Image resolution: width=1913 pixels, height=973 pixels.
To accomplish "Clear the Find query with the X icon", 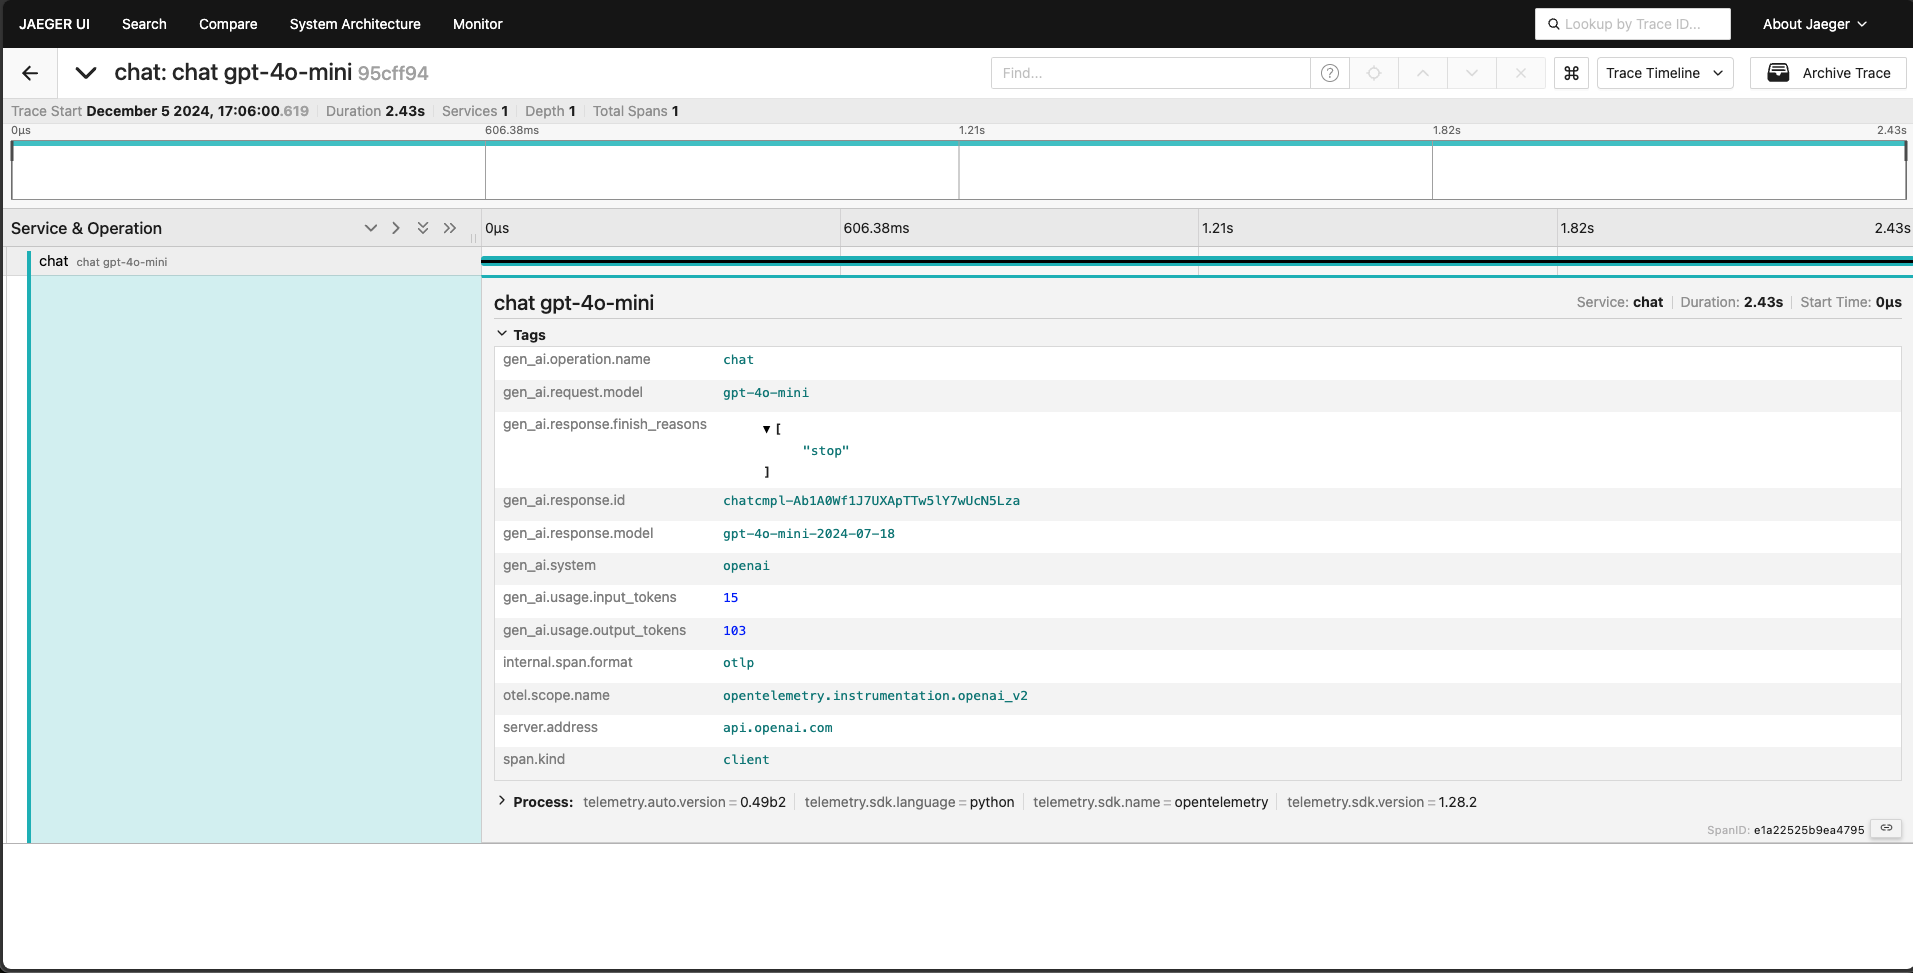I will 1520,72.
